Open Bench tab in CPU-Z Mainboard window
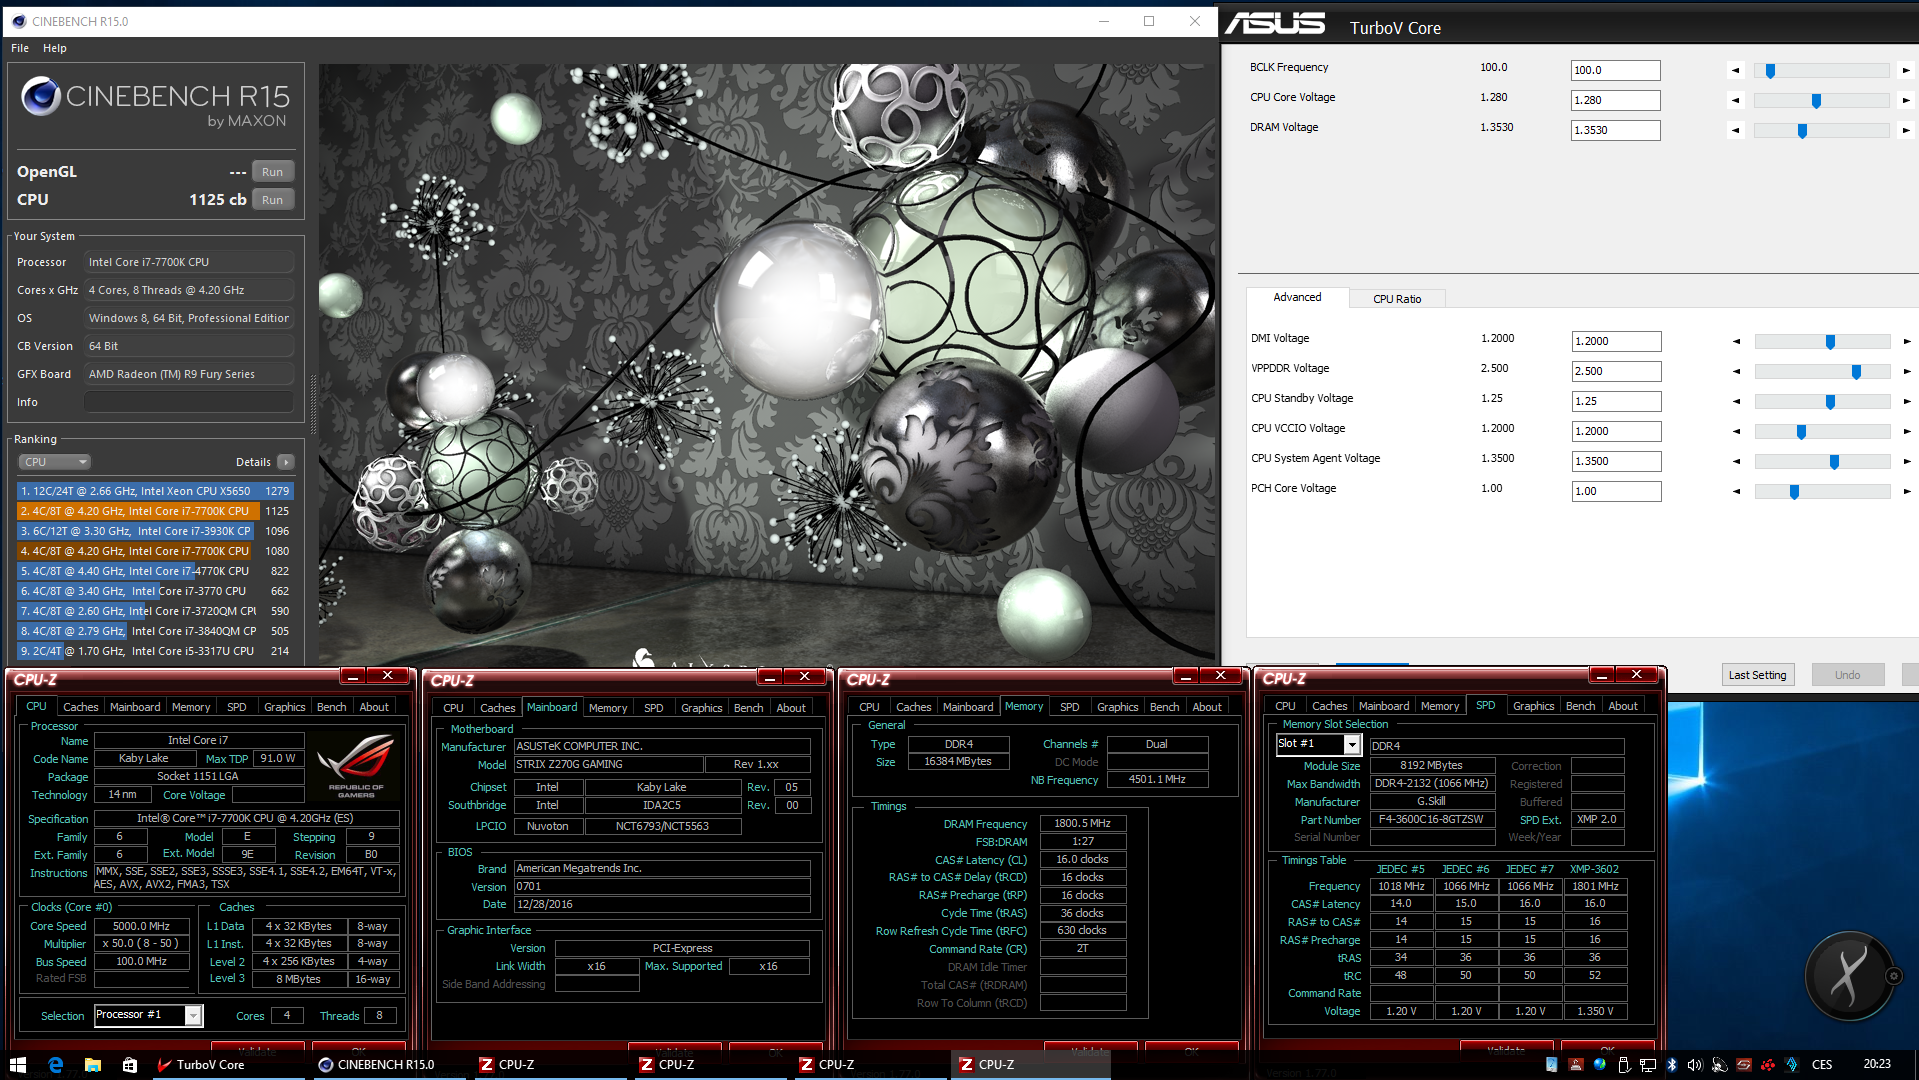Viewport: 1919px width, 1080px height. click(x=748, y=708)
